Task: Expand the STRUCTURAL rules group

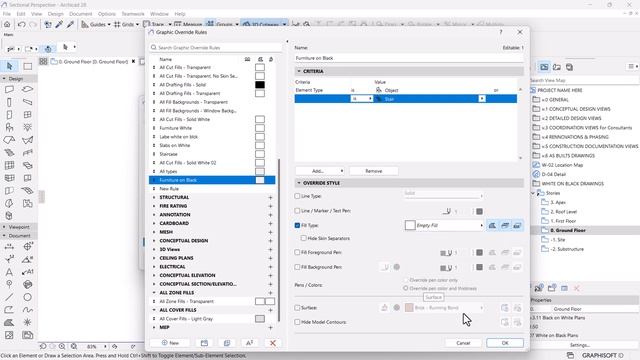Action: [x=154, y=197]
